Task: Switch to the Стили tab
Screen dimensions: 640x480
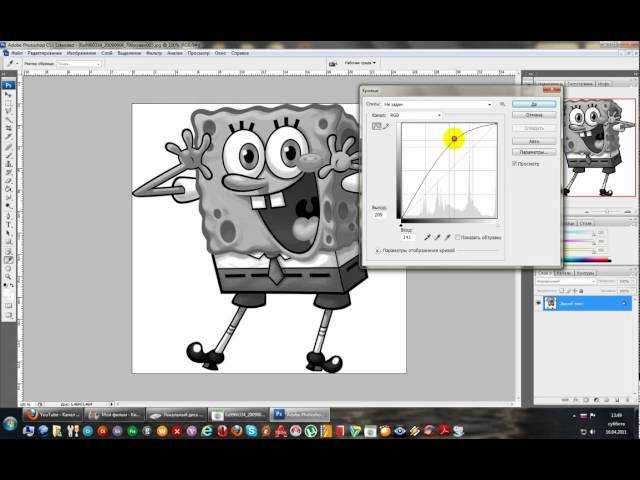Action: click(x=586, y=224)
